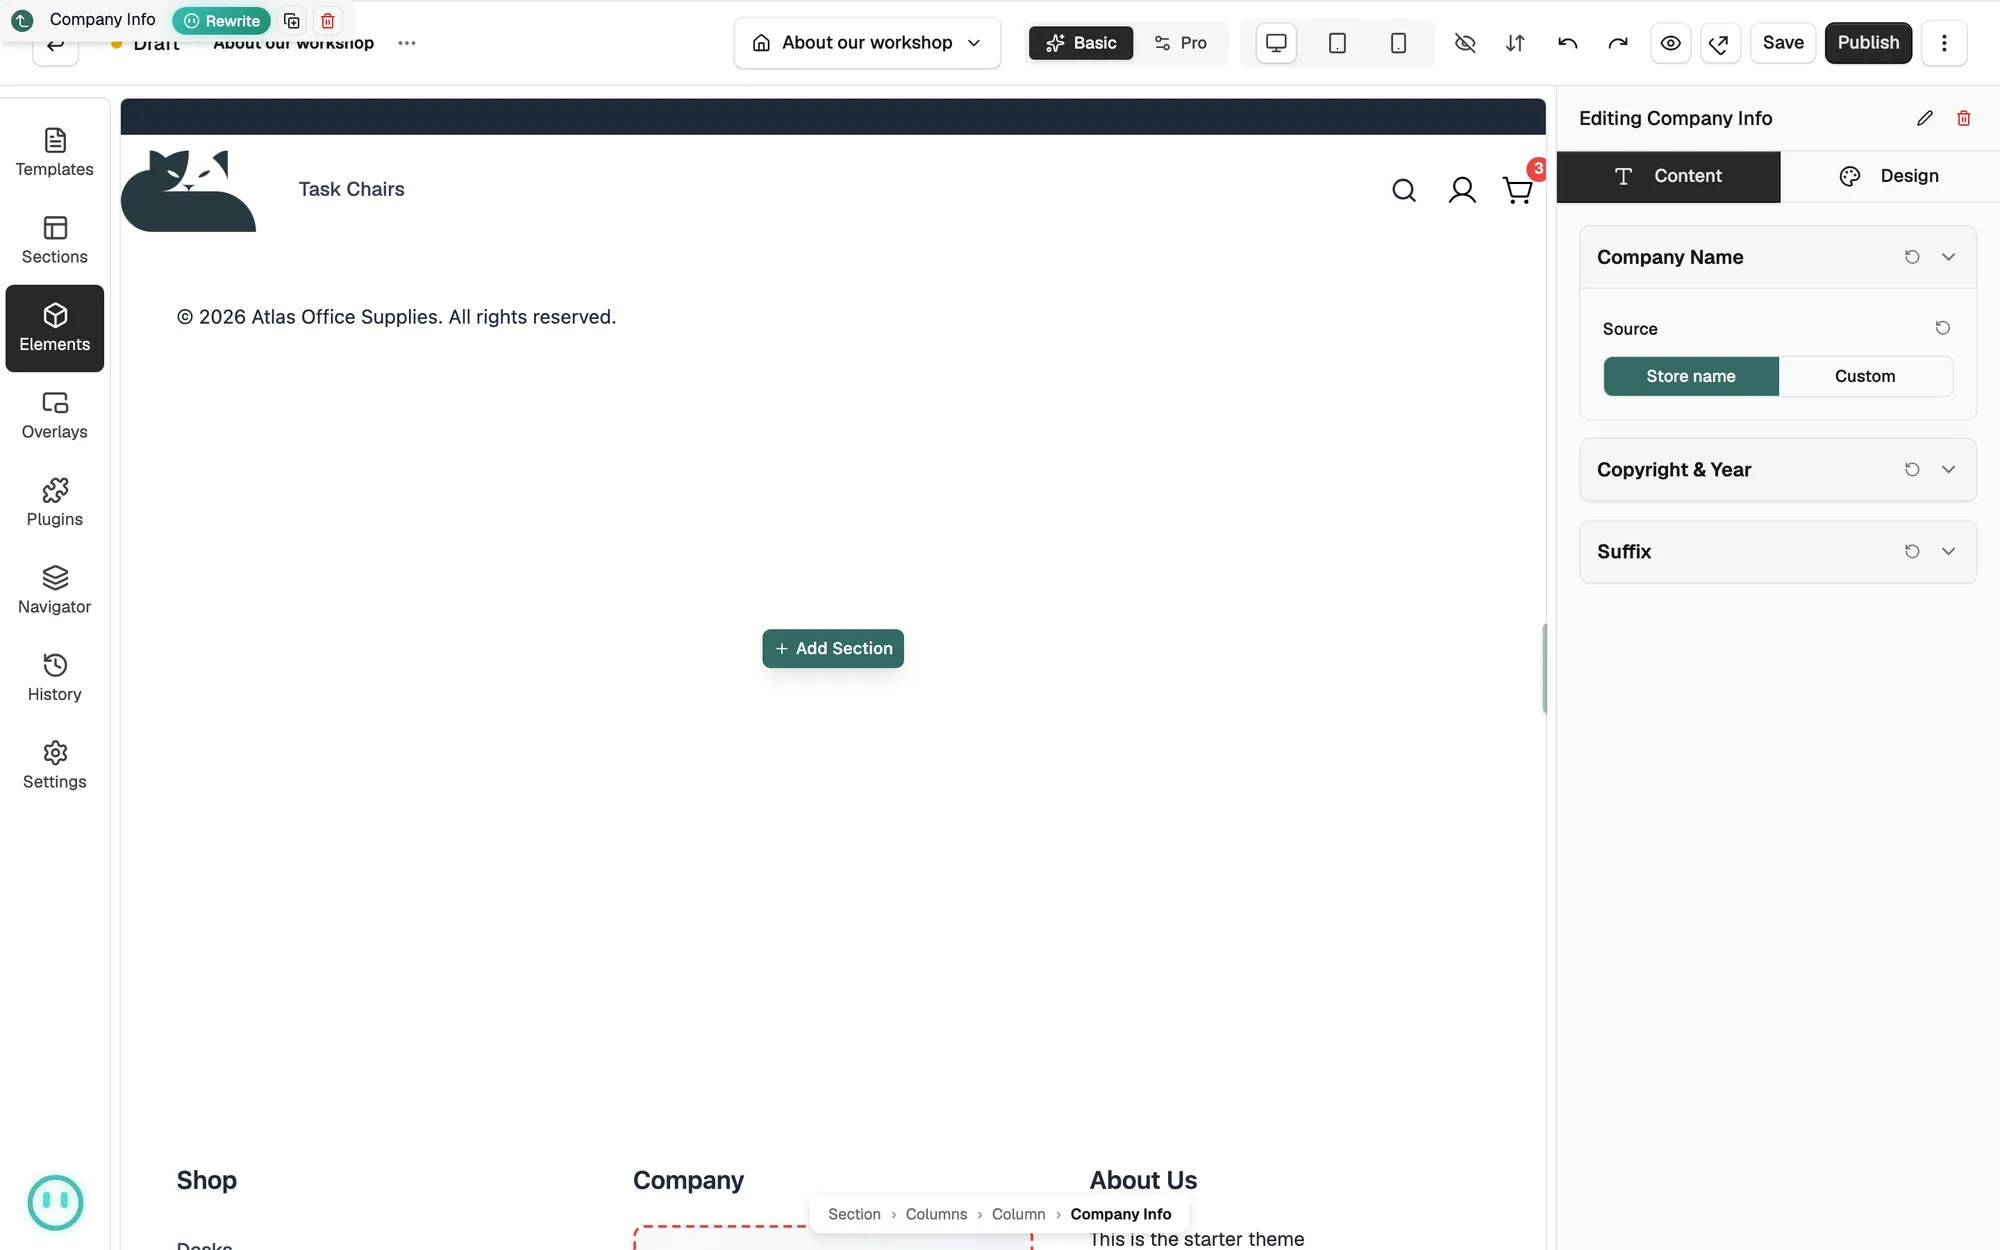This screenshot has height=1250, width=2000.
Task: Switch to tablet preview
Action: tap(1337, 43)
